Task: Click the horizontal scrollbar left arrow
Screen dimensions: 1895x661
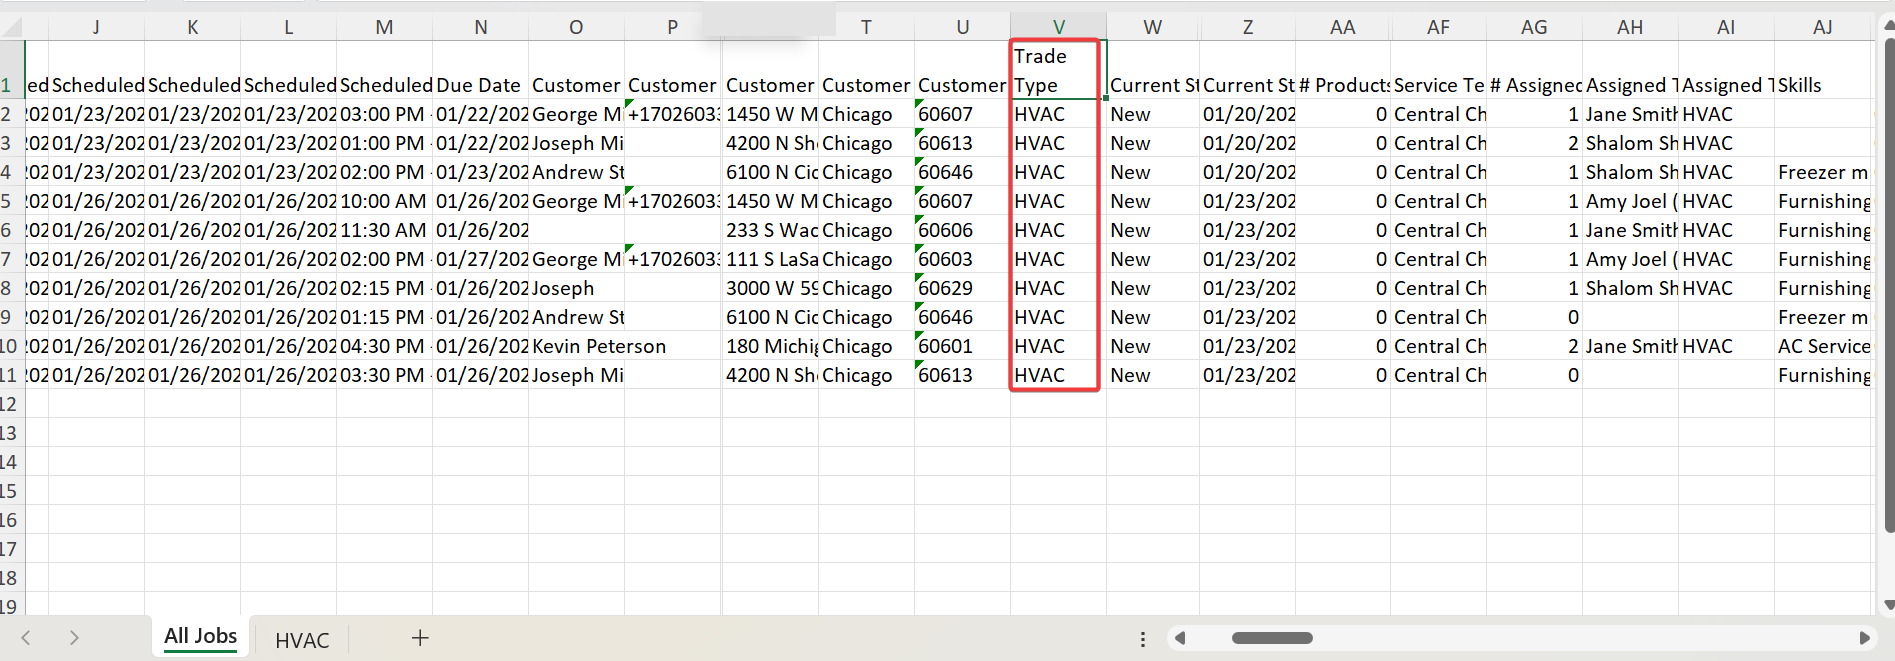Action: coord(1180,638)
